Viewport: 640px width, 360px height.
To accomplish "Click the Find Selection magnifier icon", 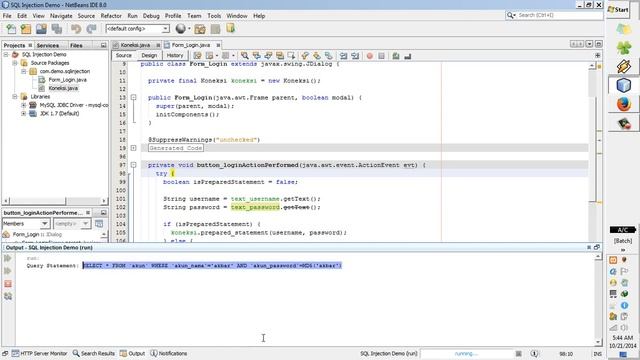I will coord(244,56).
